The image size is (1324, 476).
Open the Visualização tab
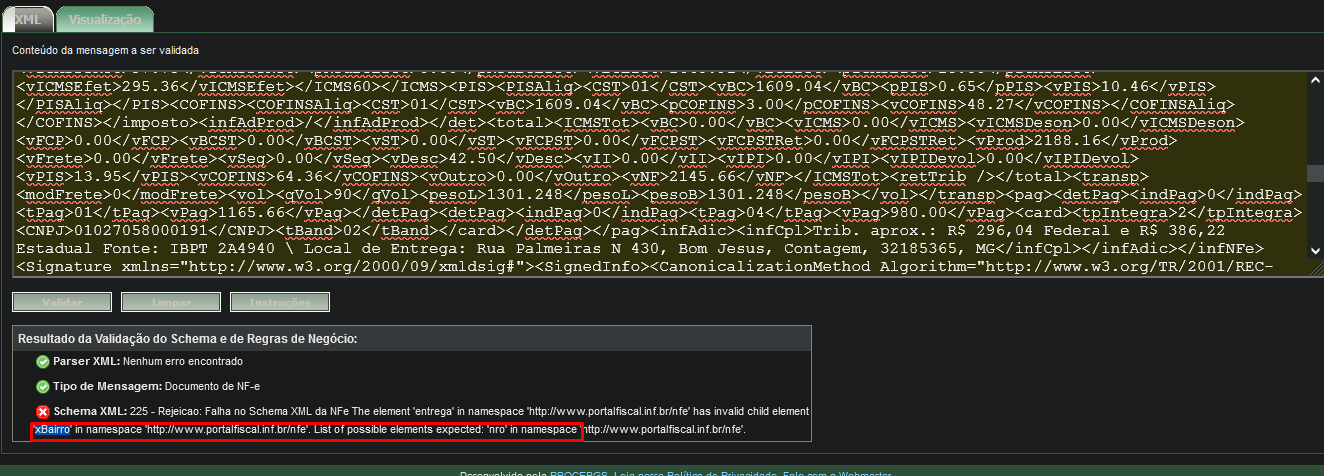click(x=105, y=19)
